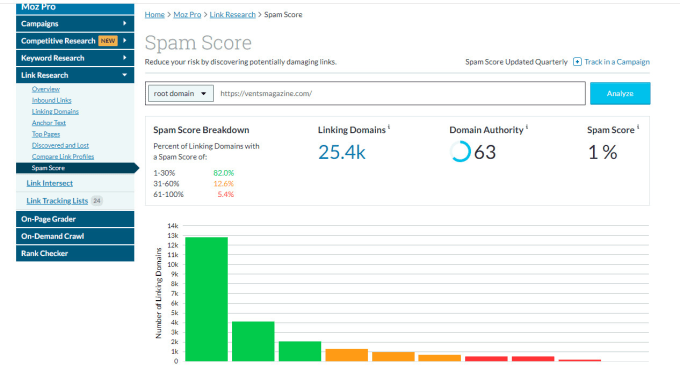This screenshot has height=365, width=680.
Task: Click the Moz Pro breadcrumb link
Action: [187, 14]
